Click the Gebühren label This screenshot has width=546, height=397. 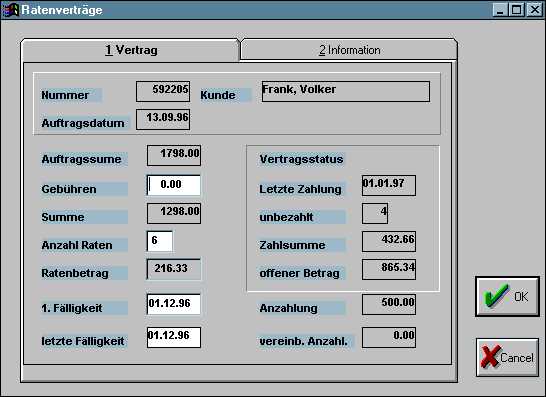coord(69,189)
